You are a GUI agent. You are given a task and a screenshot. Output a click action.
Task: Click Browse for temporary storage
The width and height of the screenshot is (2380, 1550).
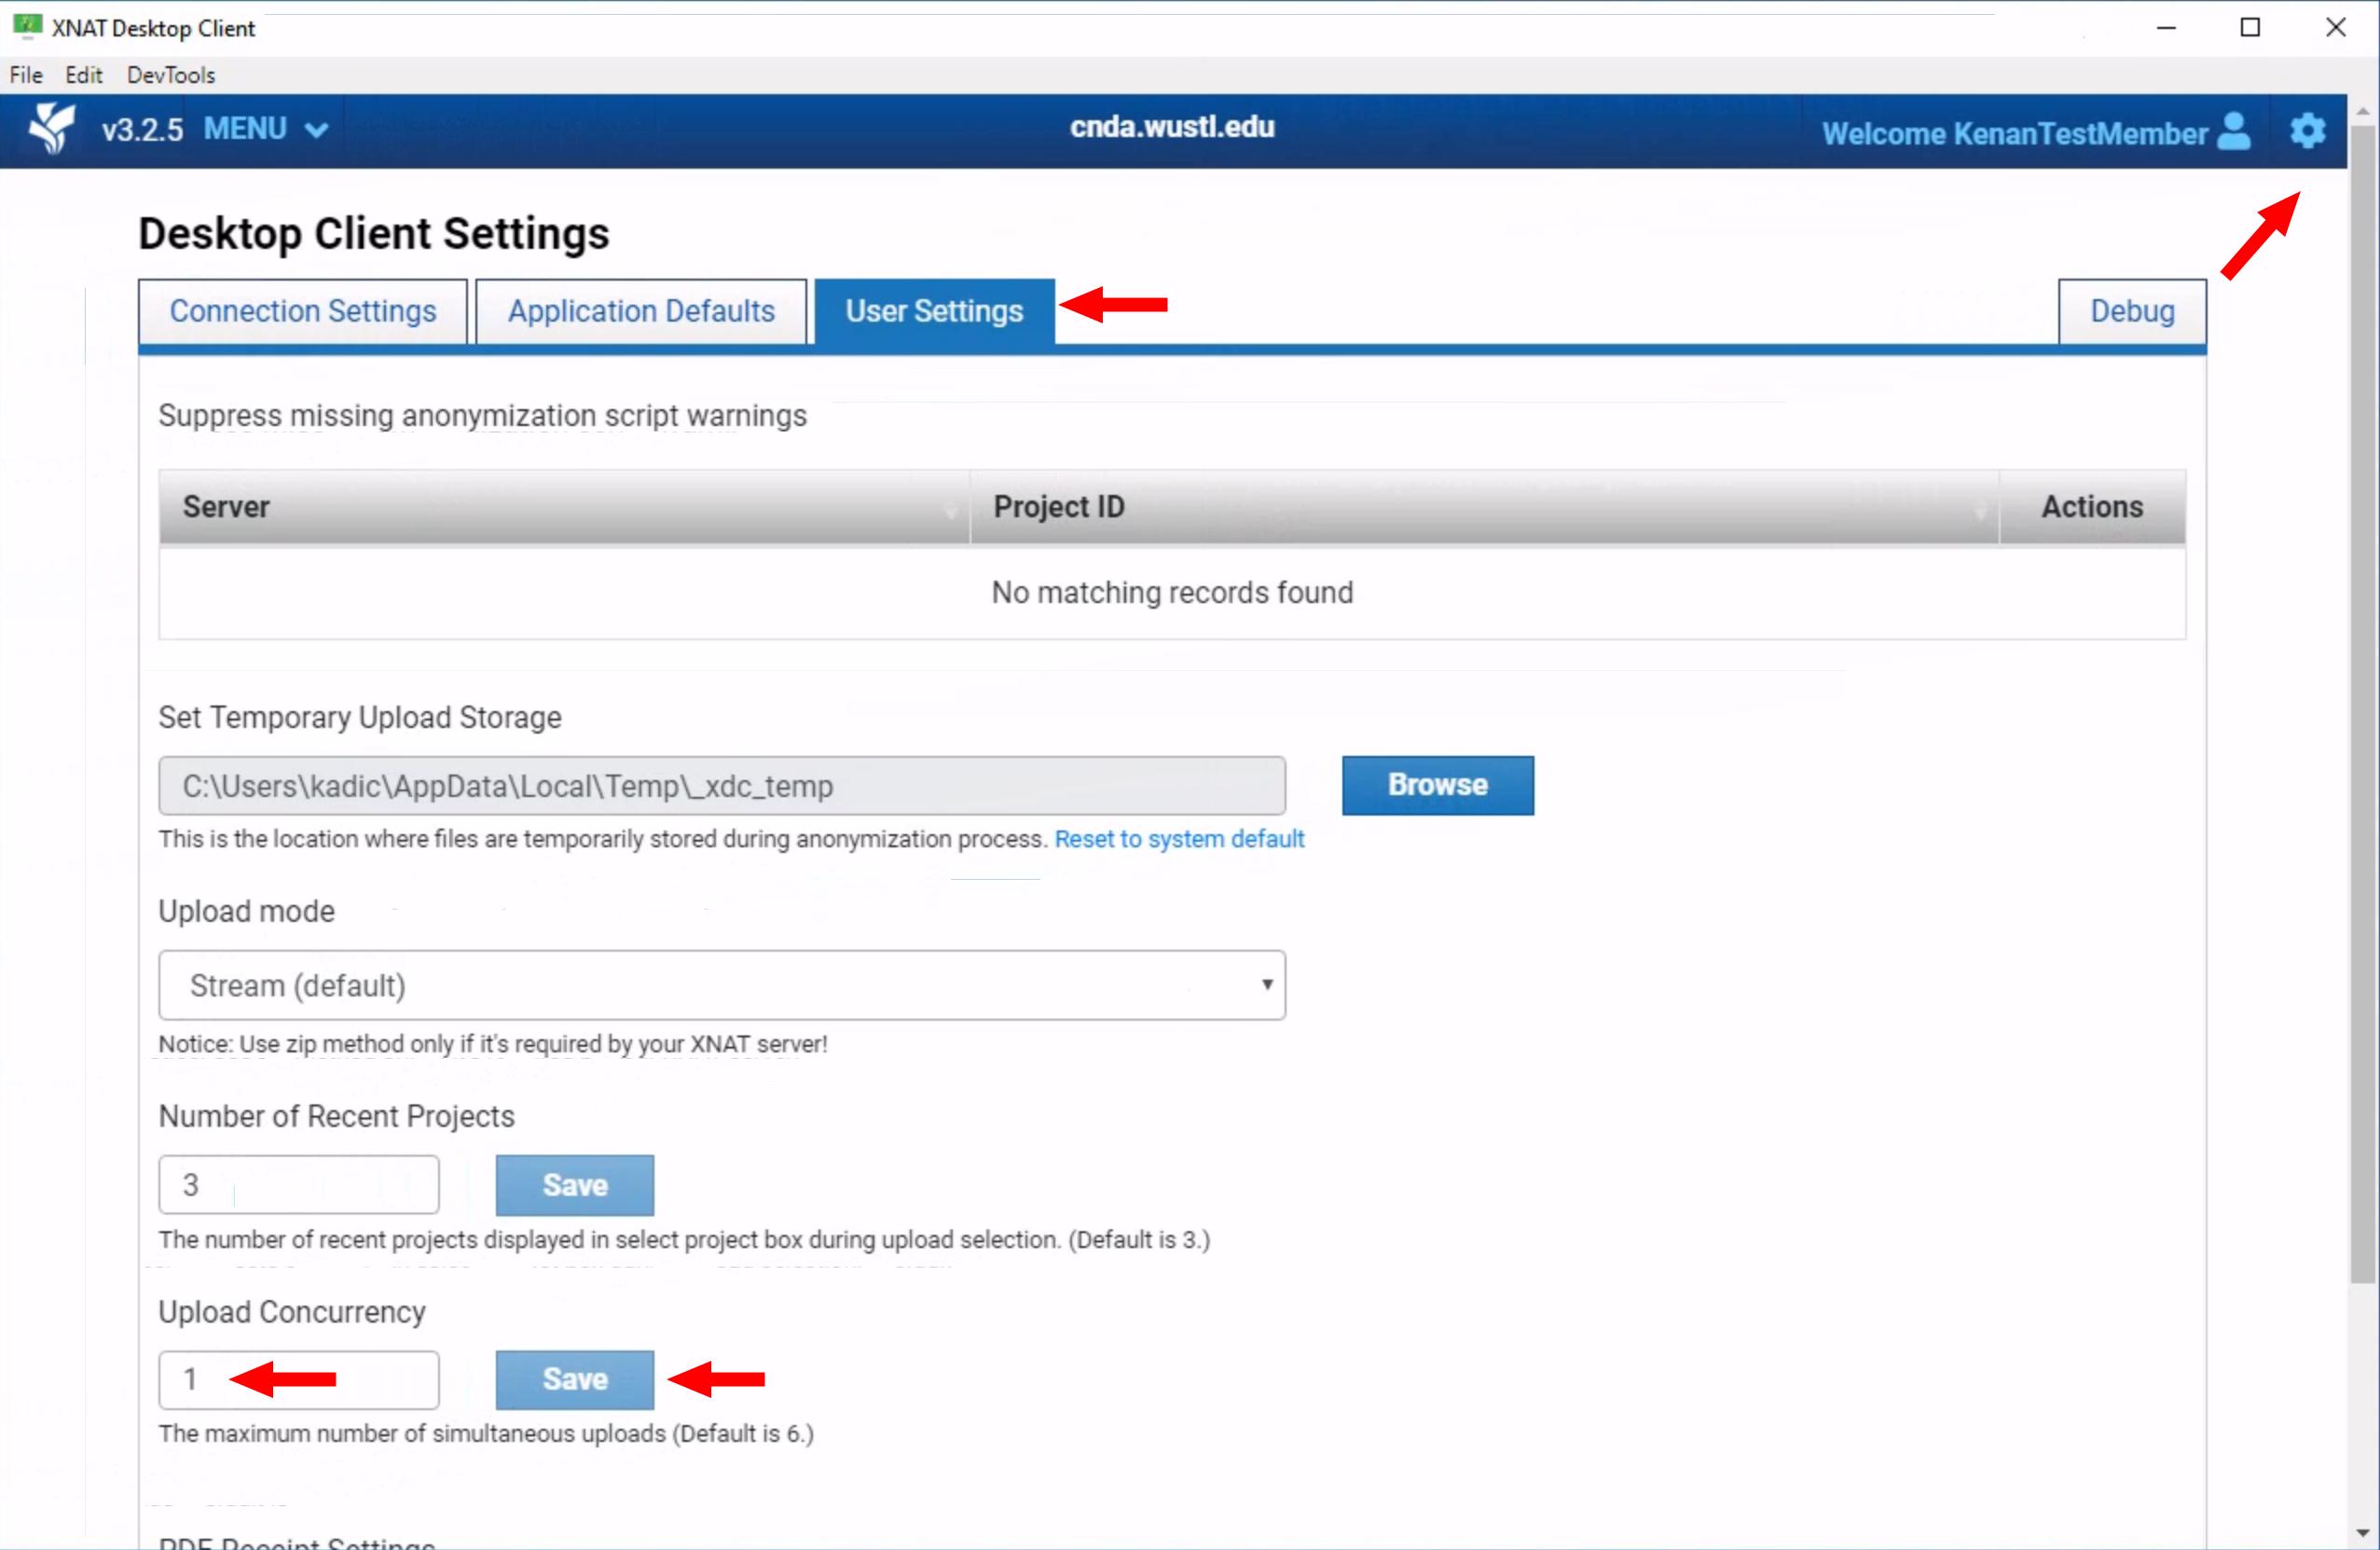click(1437, 785)
